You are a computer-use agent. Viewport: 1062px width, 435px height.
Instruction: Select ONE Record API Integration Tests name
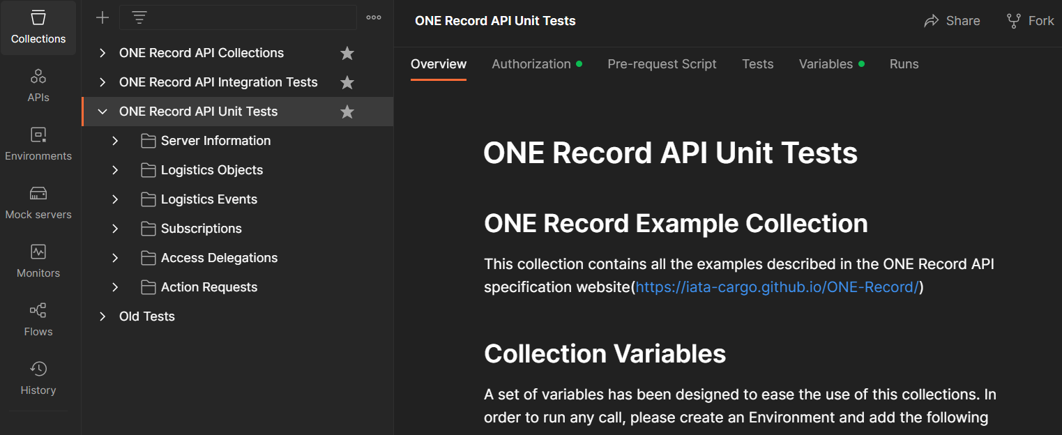tap(218, 82)
